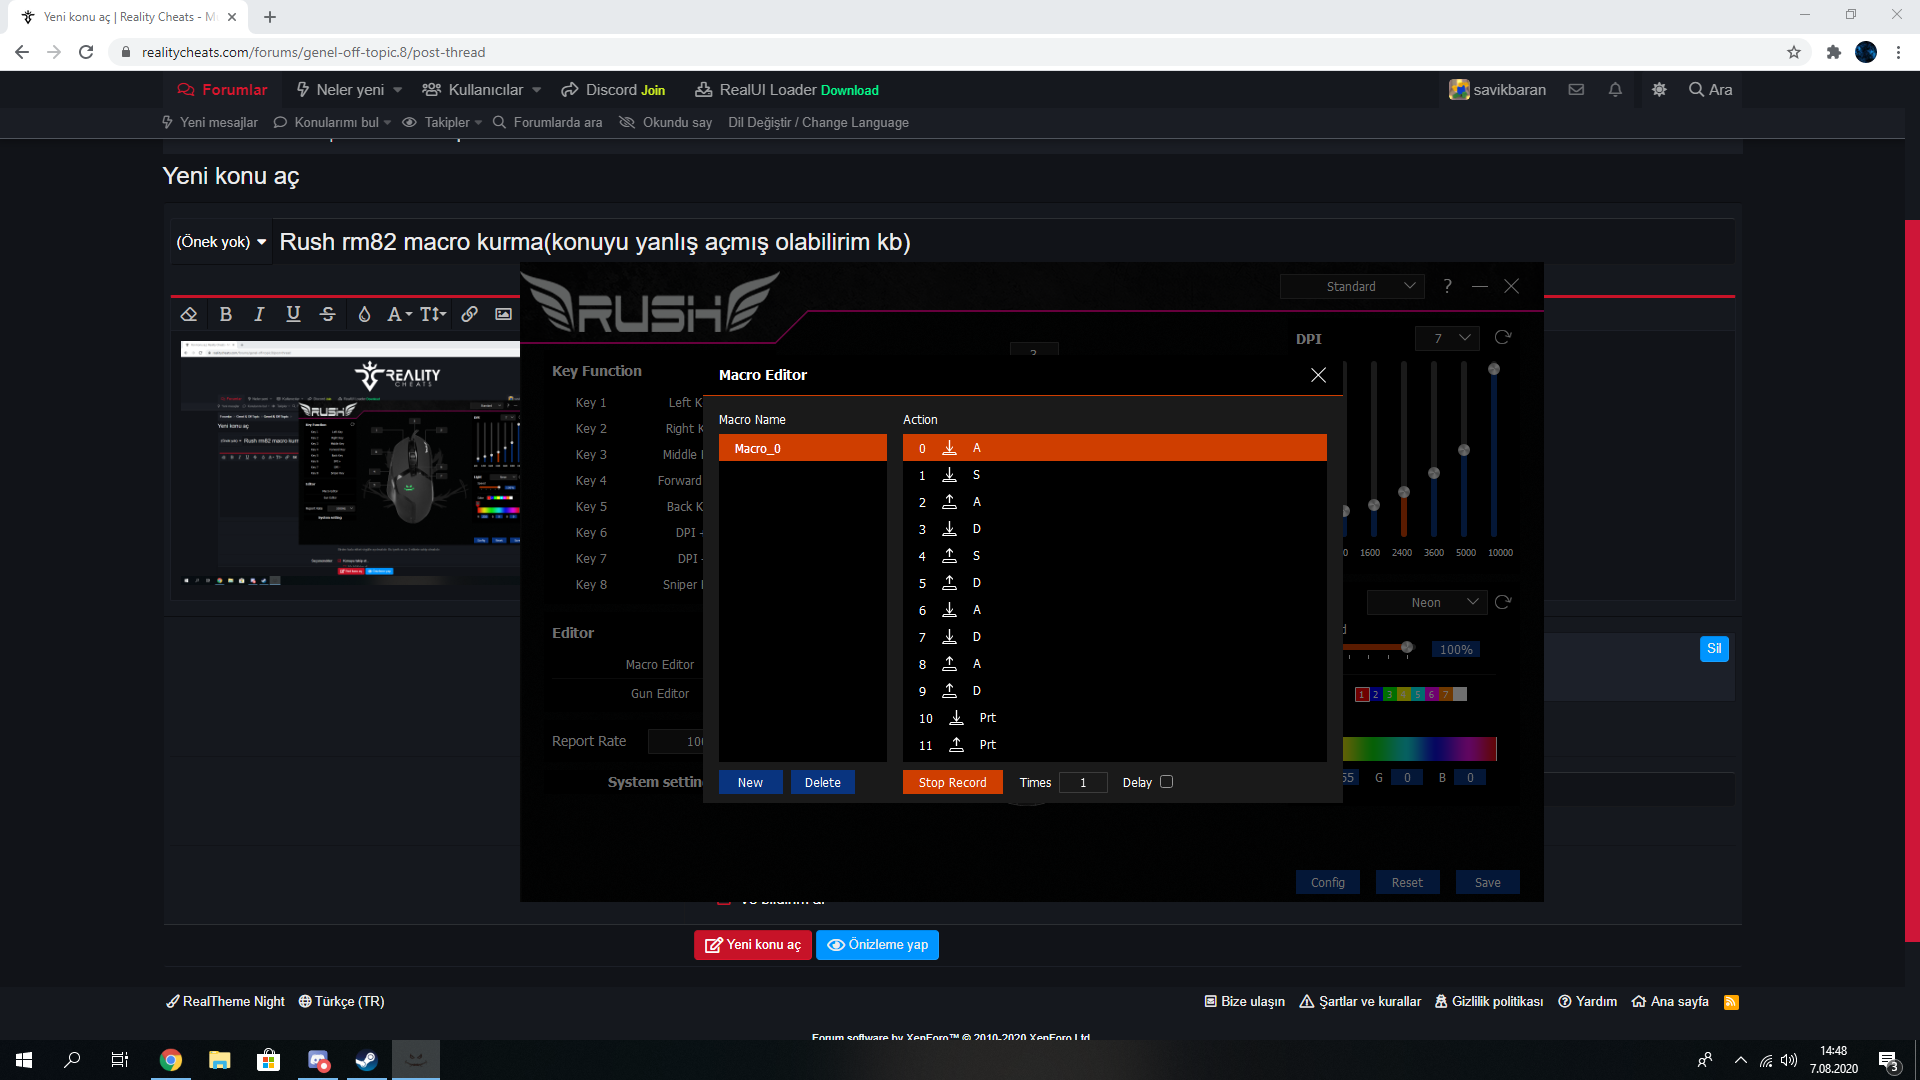Open the text color drop icon
The image size is (1920, 1080).
pos(365,314)
